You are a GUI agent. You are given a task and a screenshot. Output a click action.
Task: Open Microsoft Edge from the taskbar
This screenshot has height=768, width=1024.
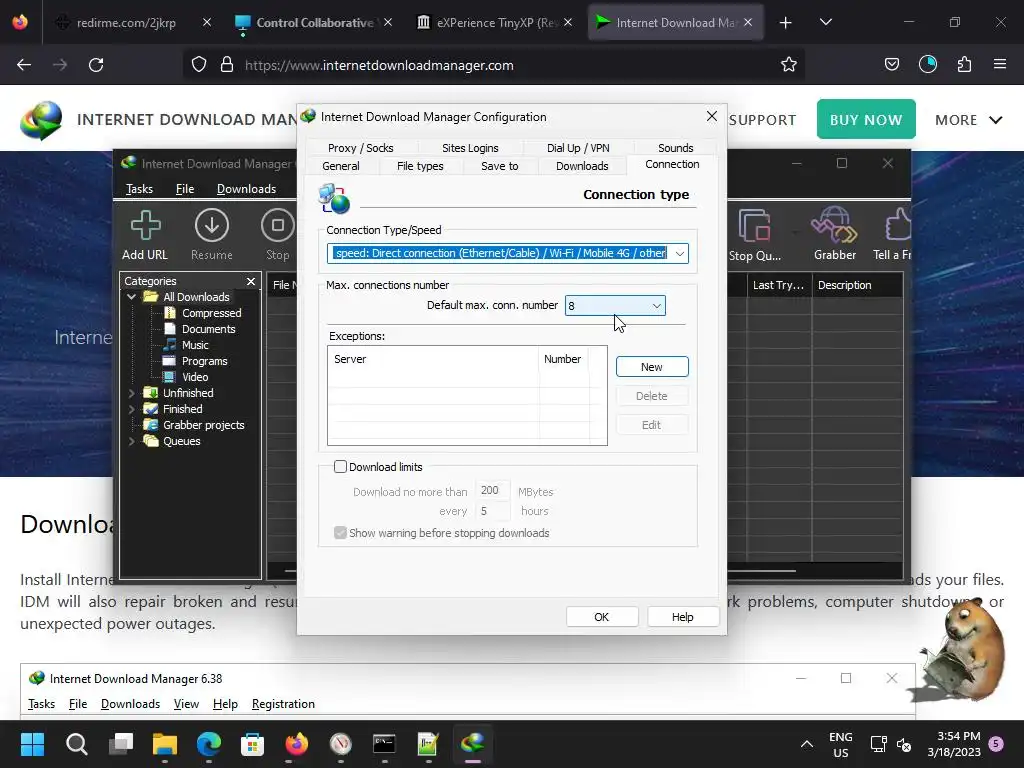click(209, 744)
